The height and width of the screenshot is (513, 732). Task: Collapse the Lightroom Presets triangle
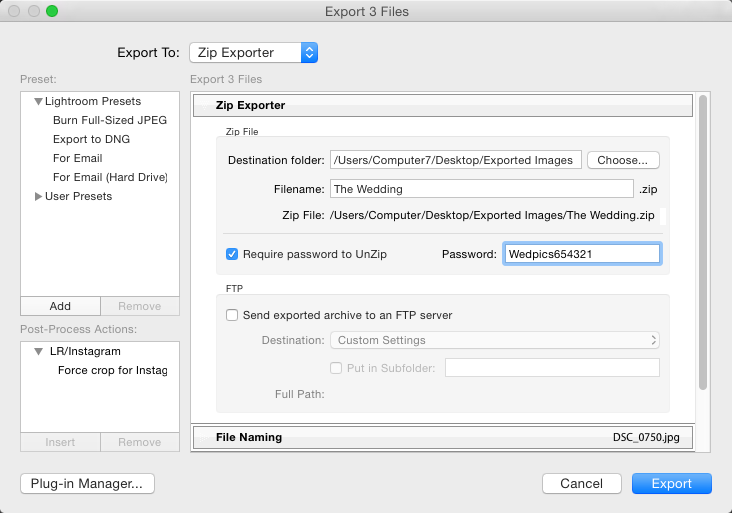(x=38, y=101)
